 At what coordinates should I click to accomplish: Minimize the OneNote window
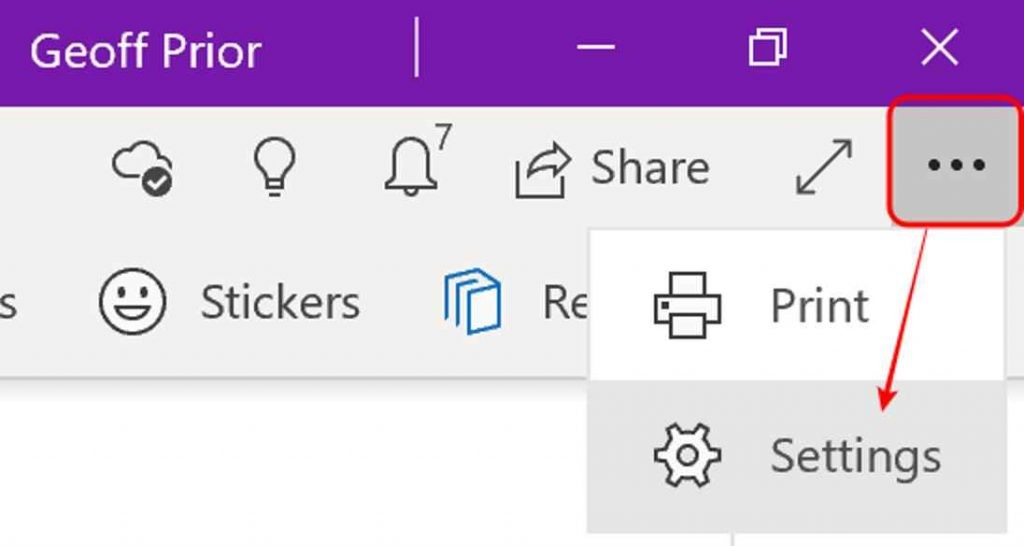point(596,47)
